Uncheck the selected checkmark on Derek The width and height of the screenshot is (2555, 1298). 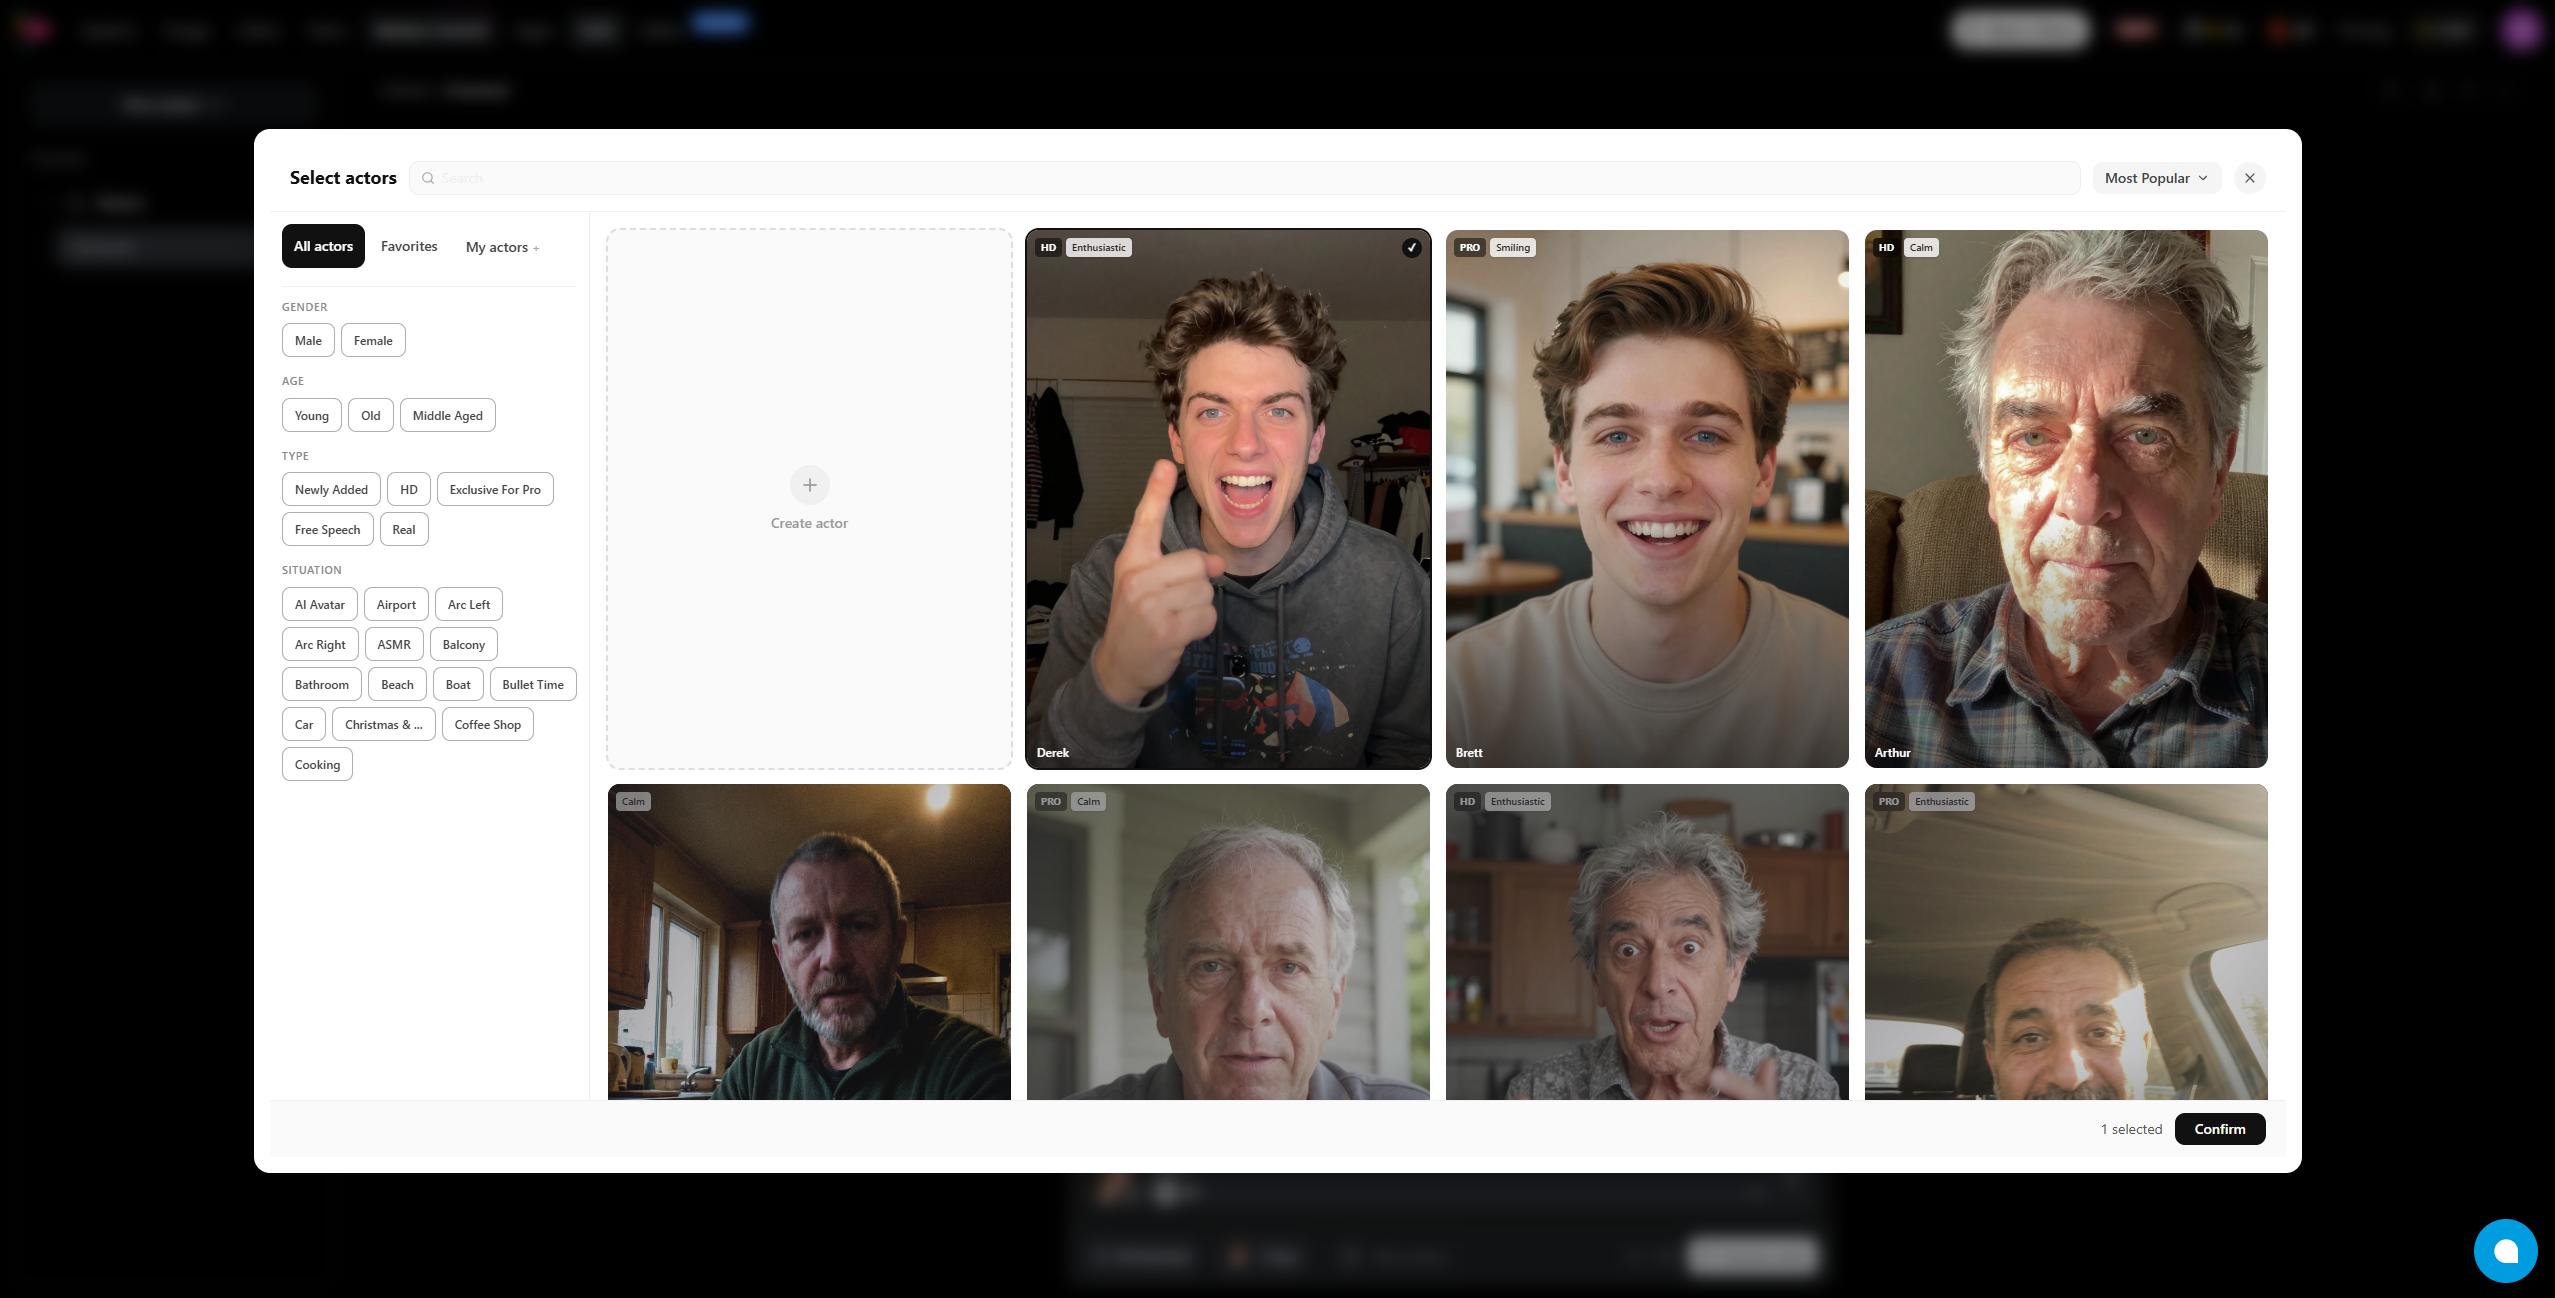click(x=1411, y=248)
